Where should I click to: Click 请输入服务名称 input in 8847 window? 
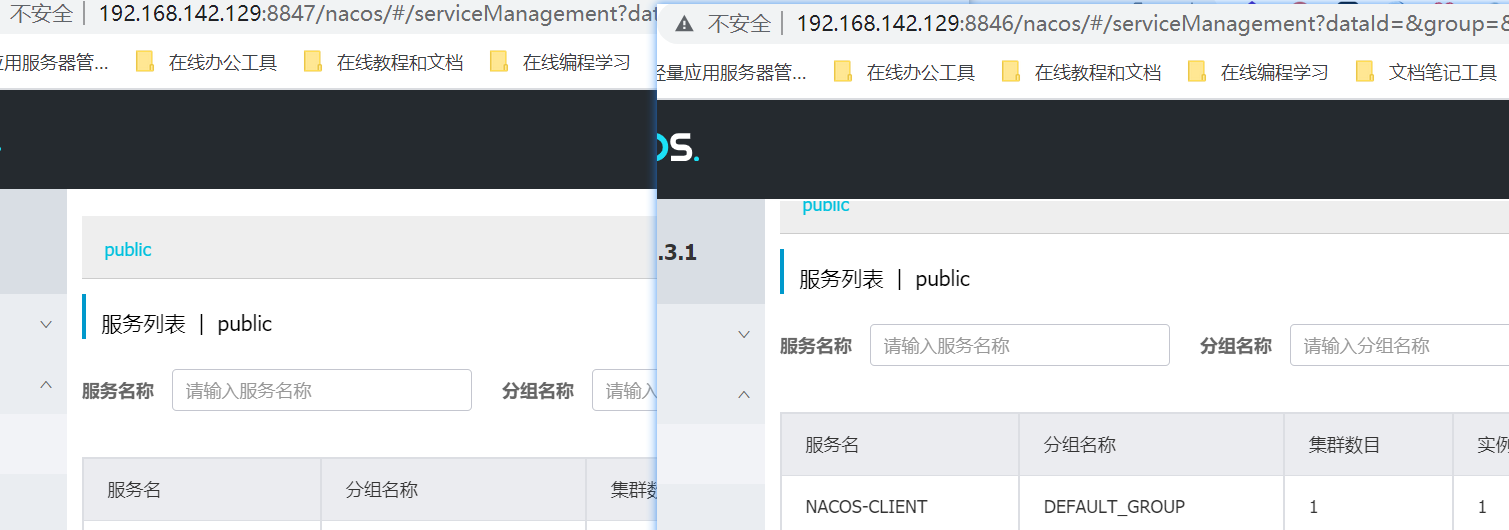coord(322,390)
